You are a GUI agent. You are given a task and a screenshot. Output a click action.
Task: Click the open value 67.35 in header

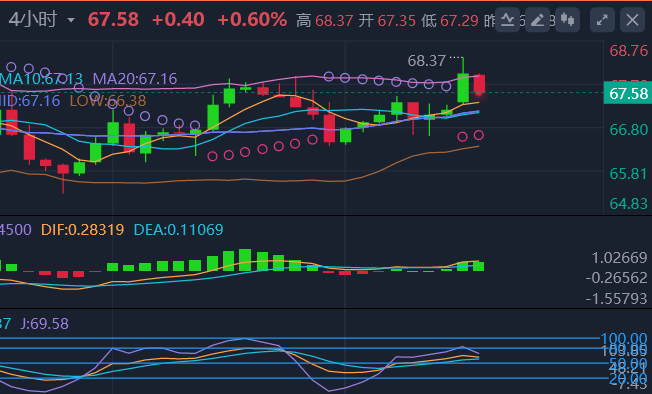[396, 20]
